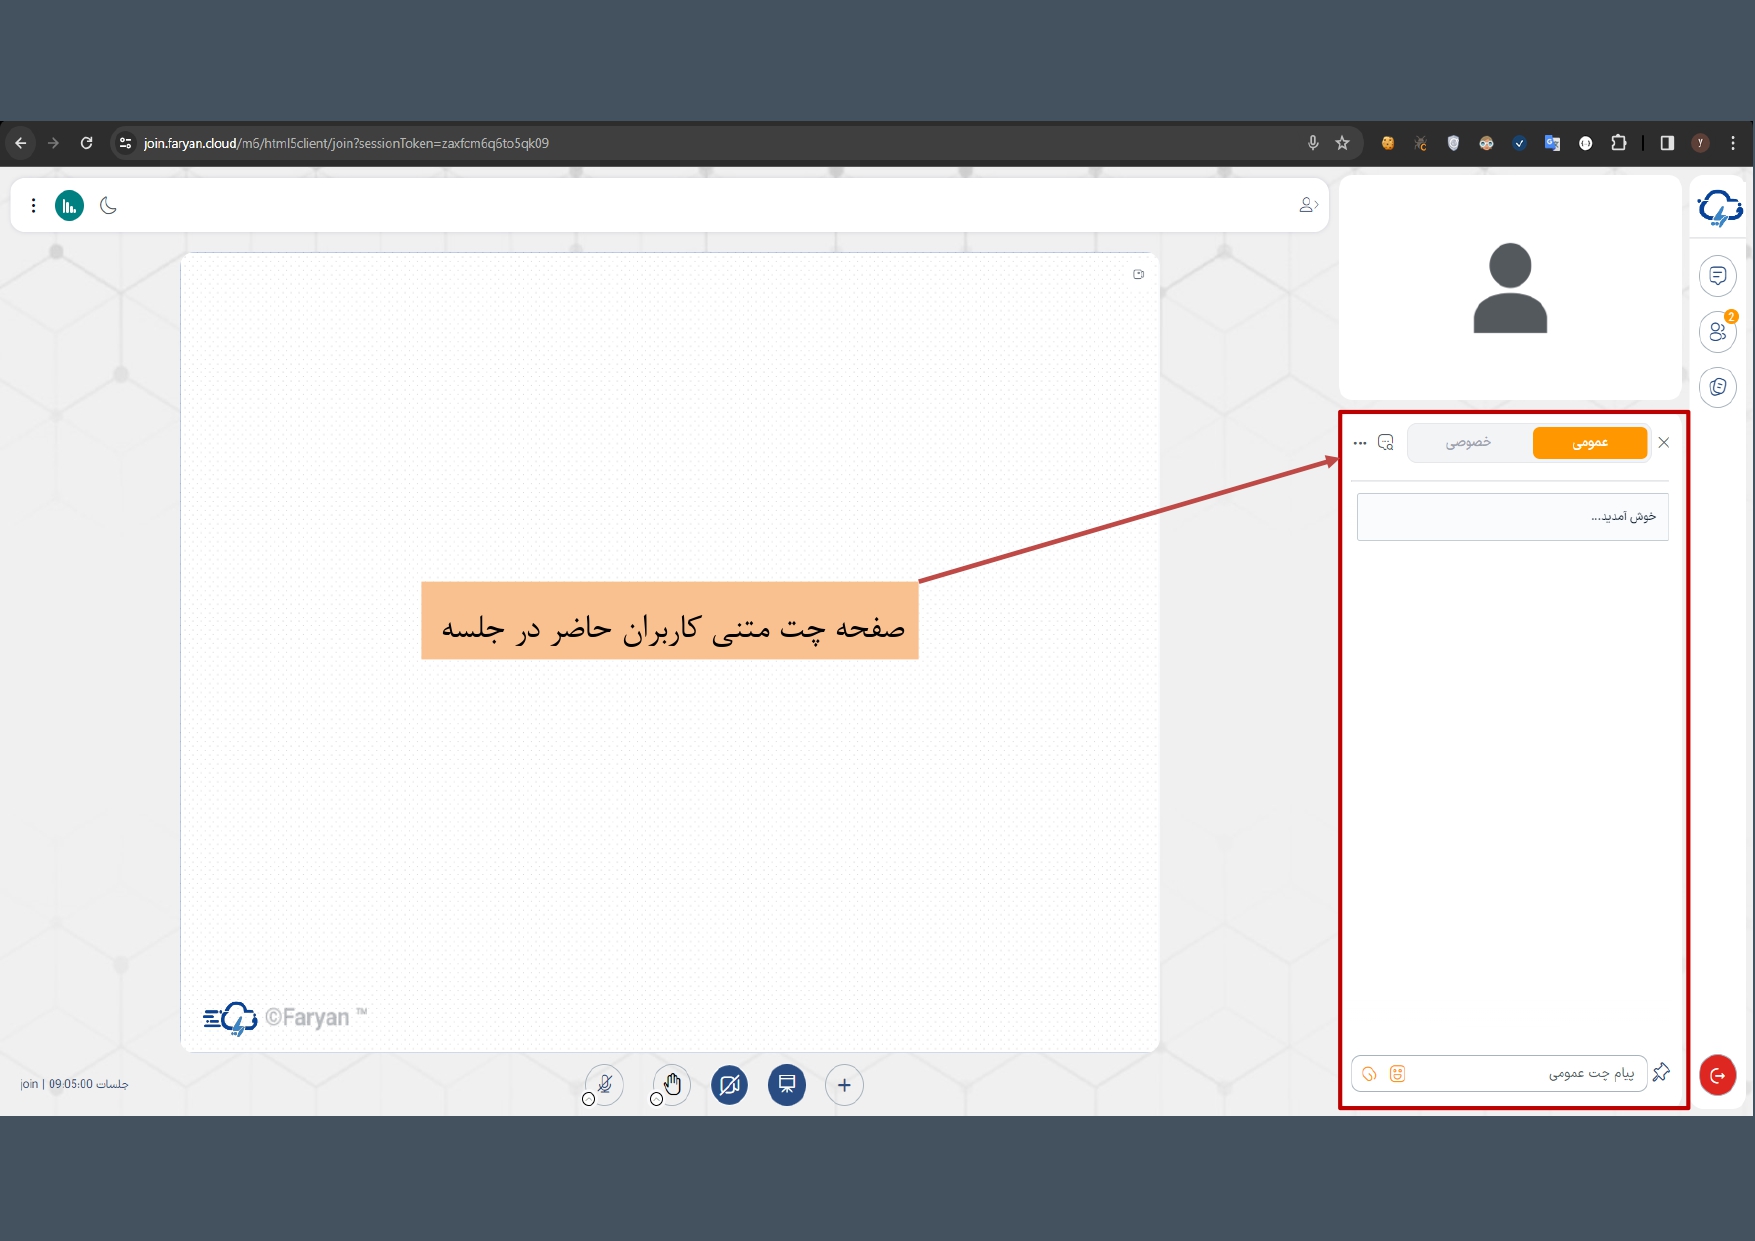Viewport: 1755px width, 1241px height.
Task: Click the plus actions button
Action: click(x=844, y=1085)
